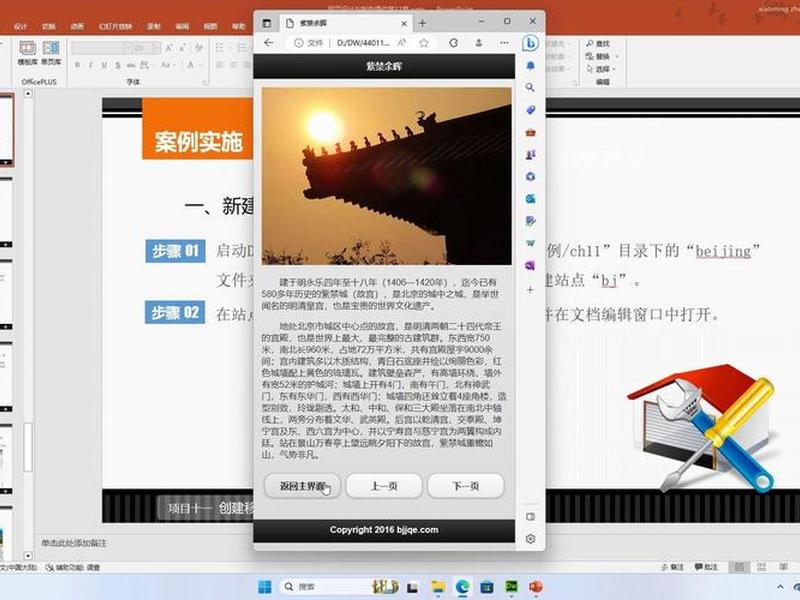Open the Edge profile icon

(x=479, y=43)
